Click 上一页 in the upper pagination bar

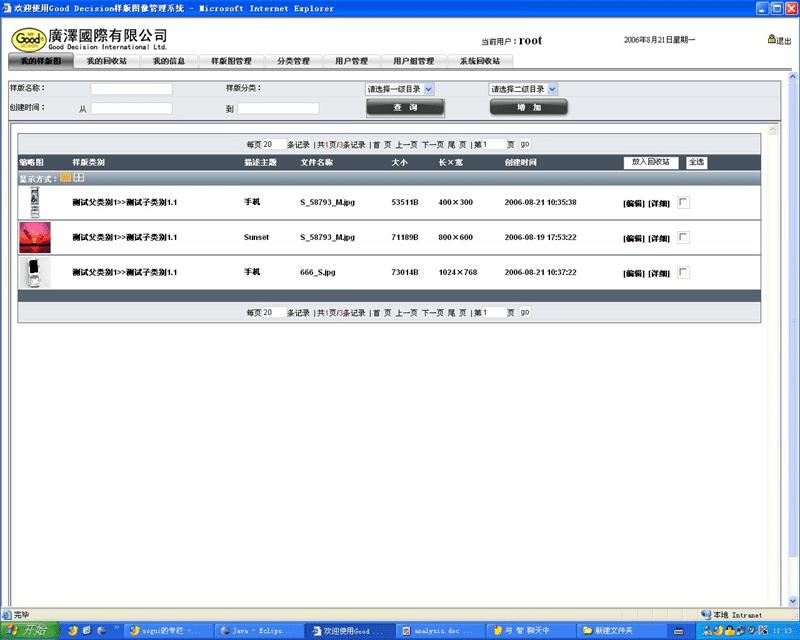pos(407,144)
